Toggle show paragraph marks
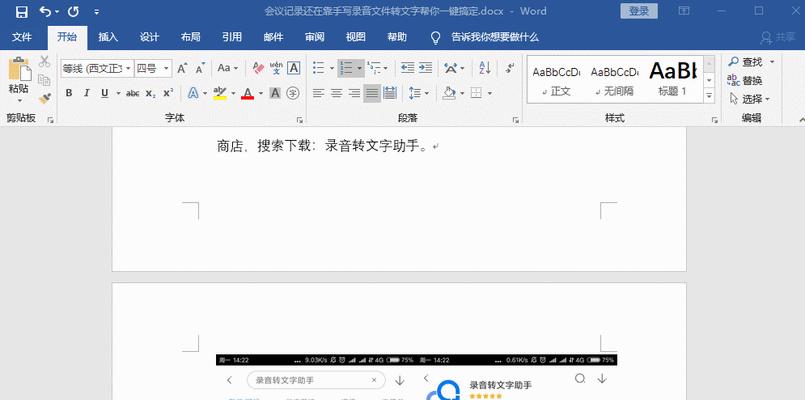Viewport: 805px width, 400px height. pyautogui.click(x=510, y=68)
